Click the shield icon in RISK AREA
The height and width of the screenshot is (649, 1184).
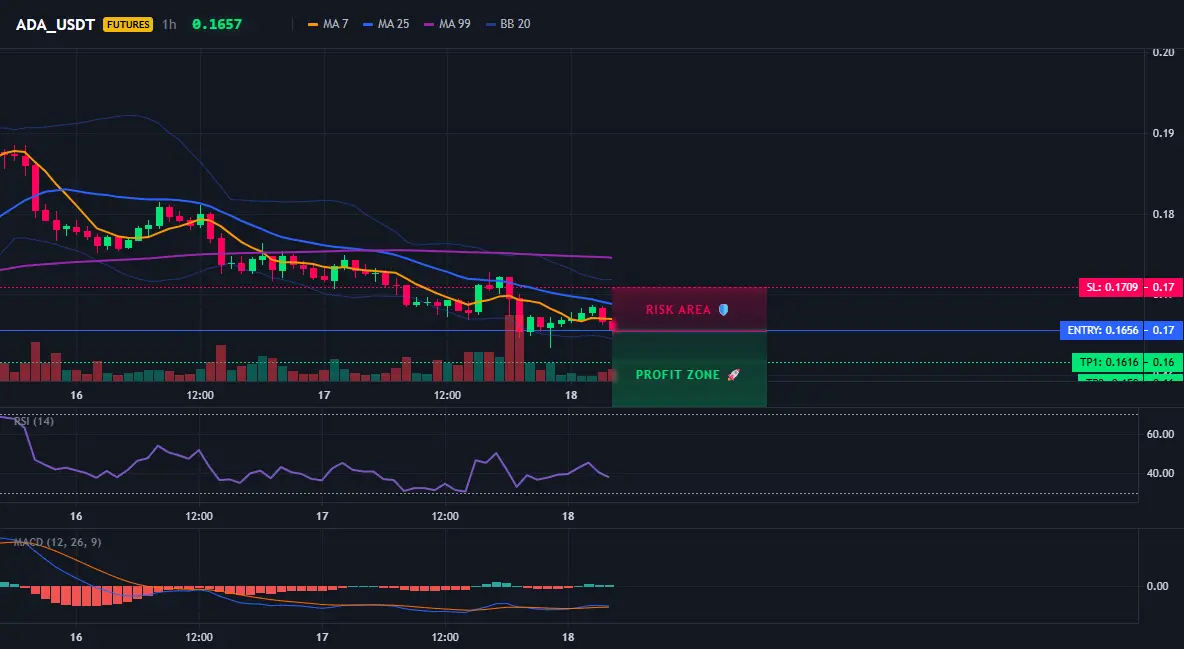[723, 310]
